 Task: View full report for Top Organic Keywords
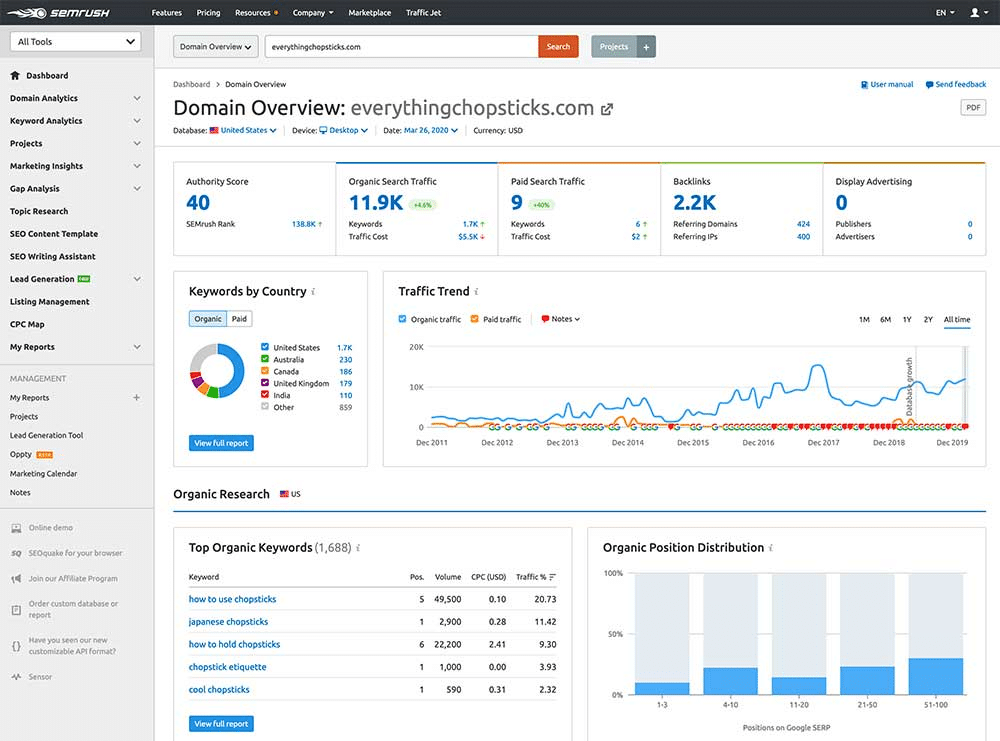[221, 724]
